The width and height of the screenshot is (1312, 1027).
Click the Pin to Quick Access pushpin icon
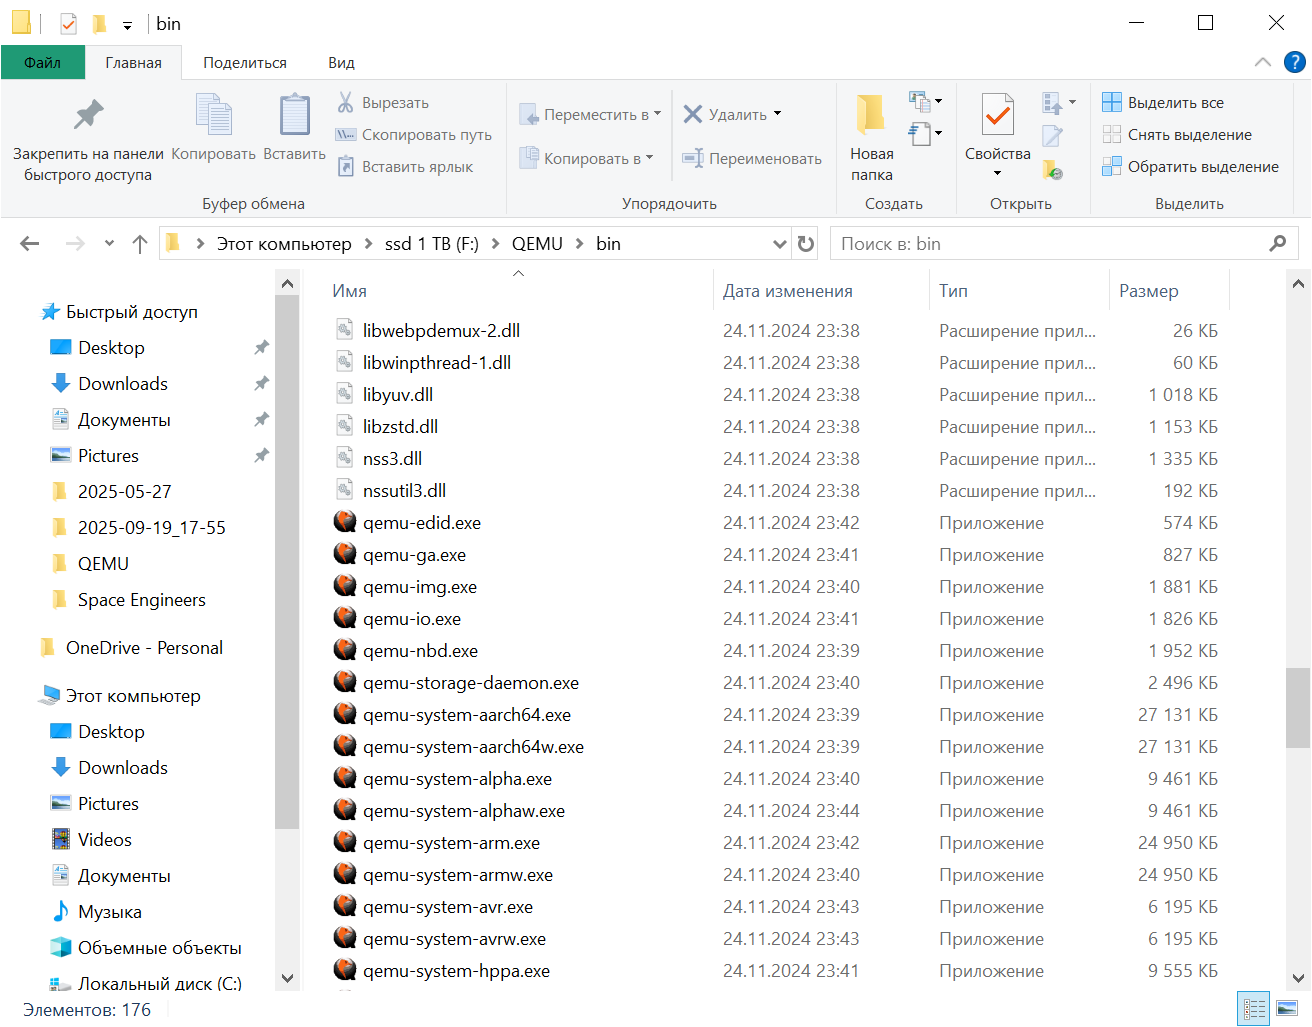click(88, 115)
